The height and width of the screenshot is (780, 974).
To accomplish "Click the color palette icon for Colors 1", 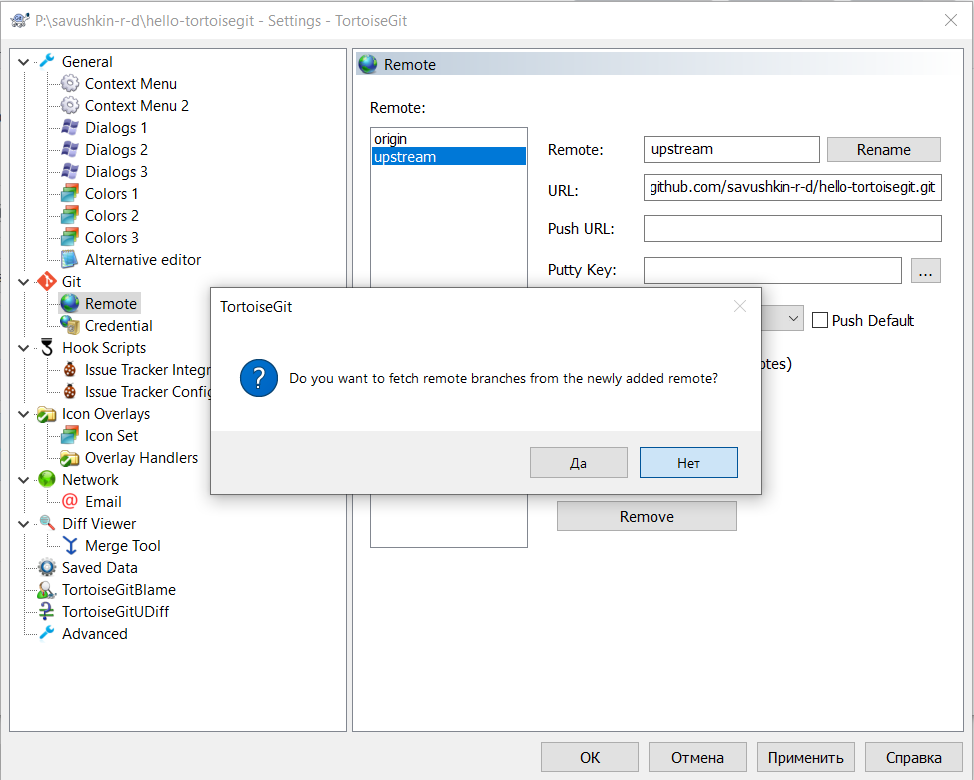I will coord(70,193).
